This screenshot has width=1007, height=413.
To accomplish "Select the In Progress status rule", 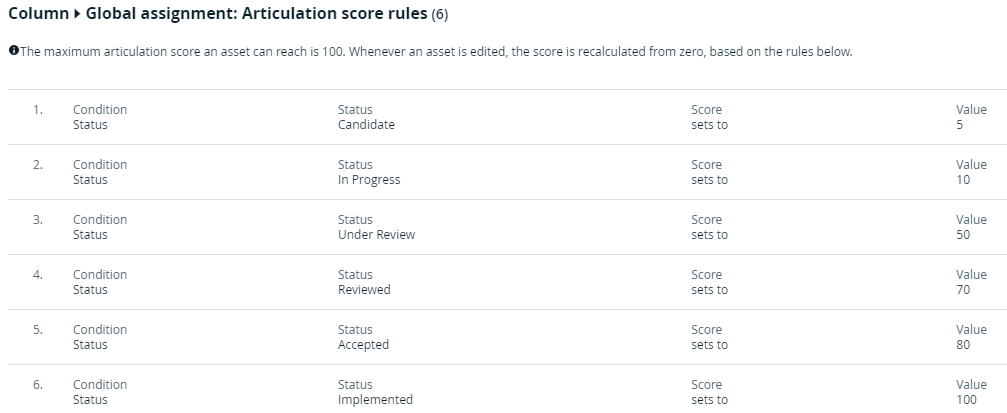I will tap(503, 172).
